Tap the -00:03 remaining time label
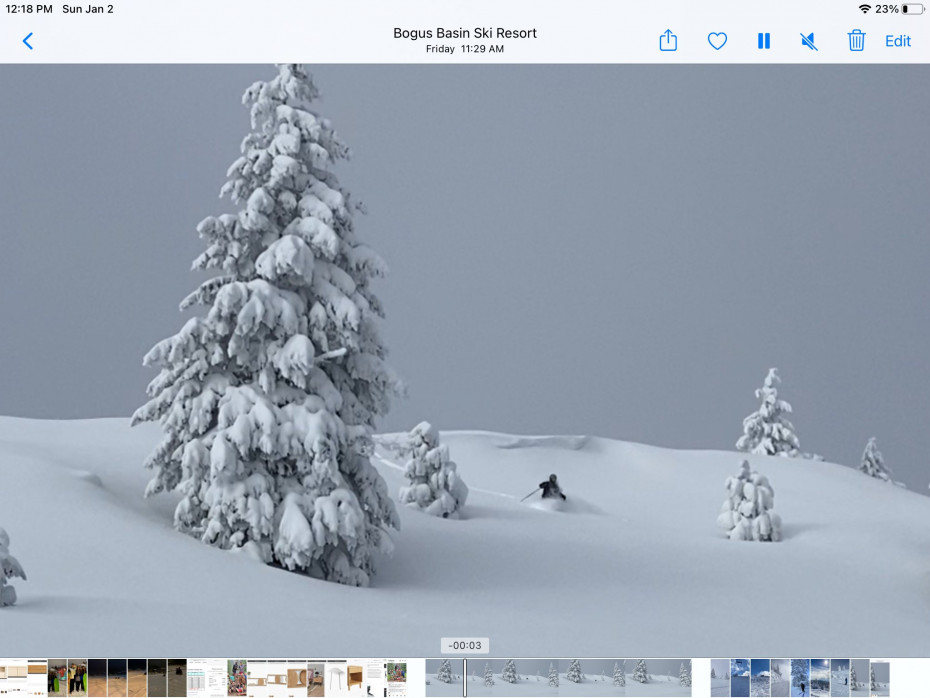The width and height of the screenshot is (930, 698). point(465,645)
